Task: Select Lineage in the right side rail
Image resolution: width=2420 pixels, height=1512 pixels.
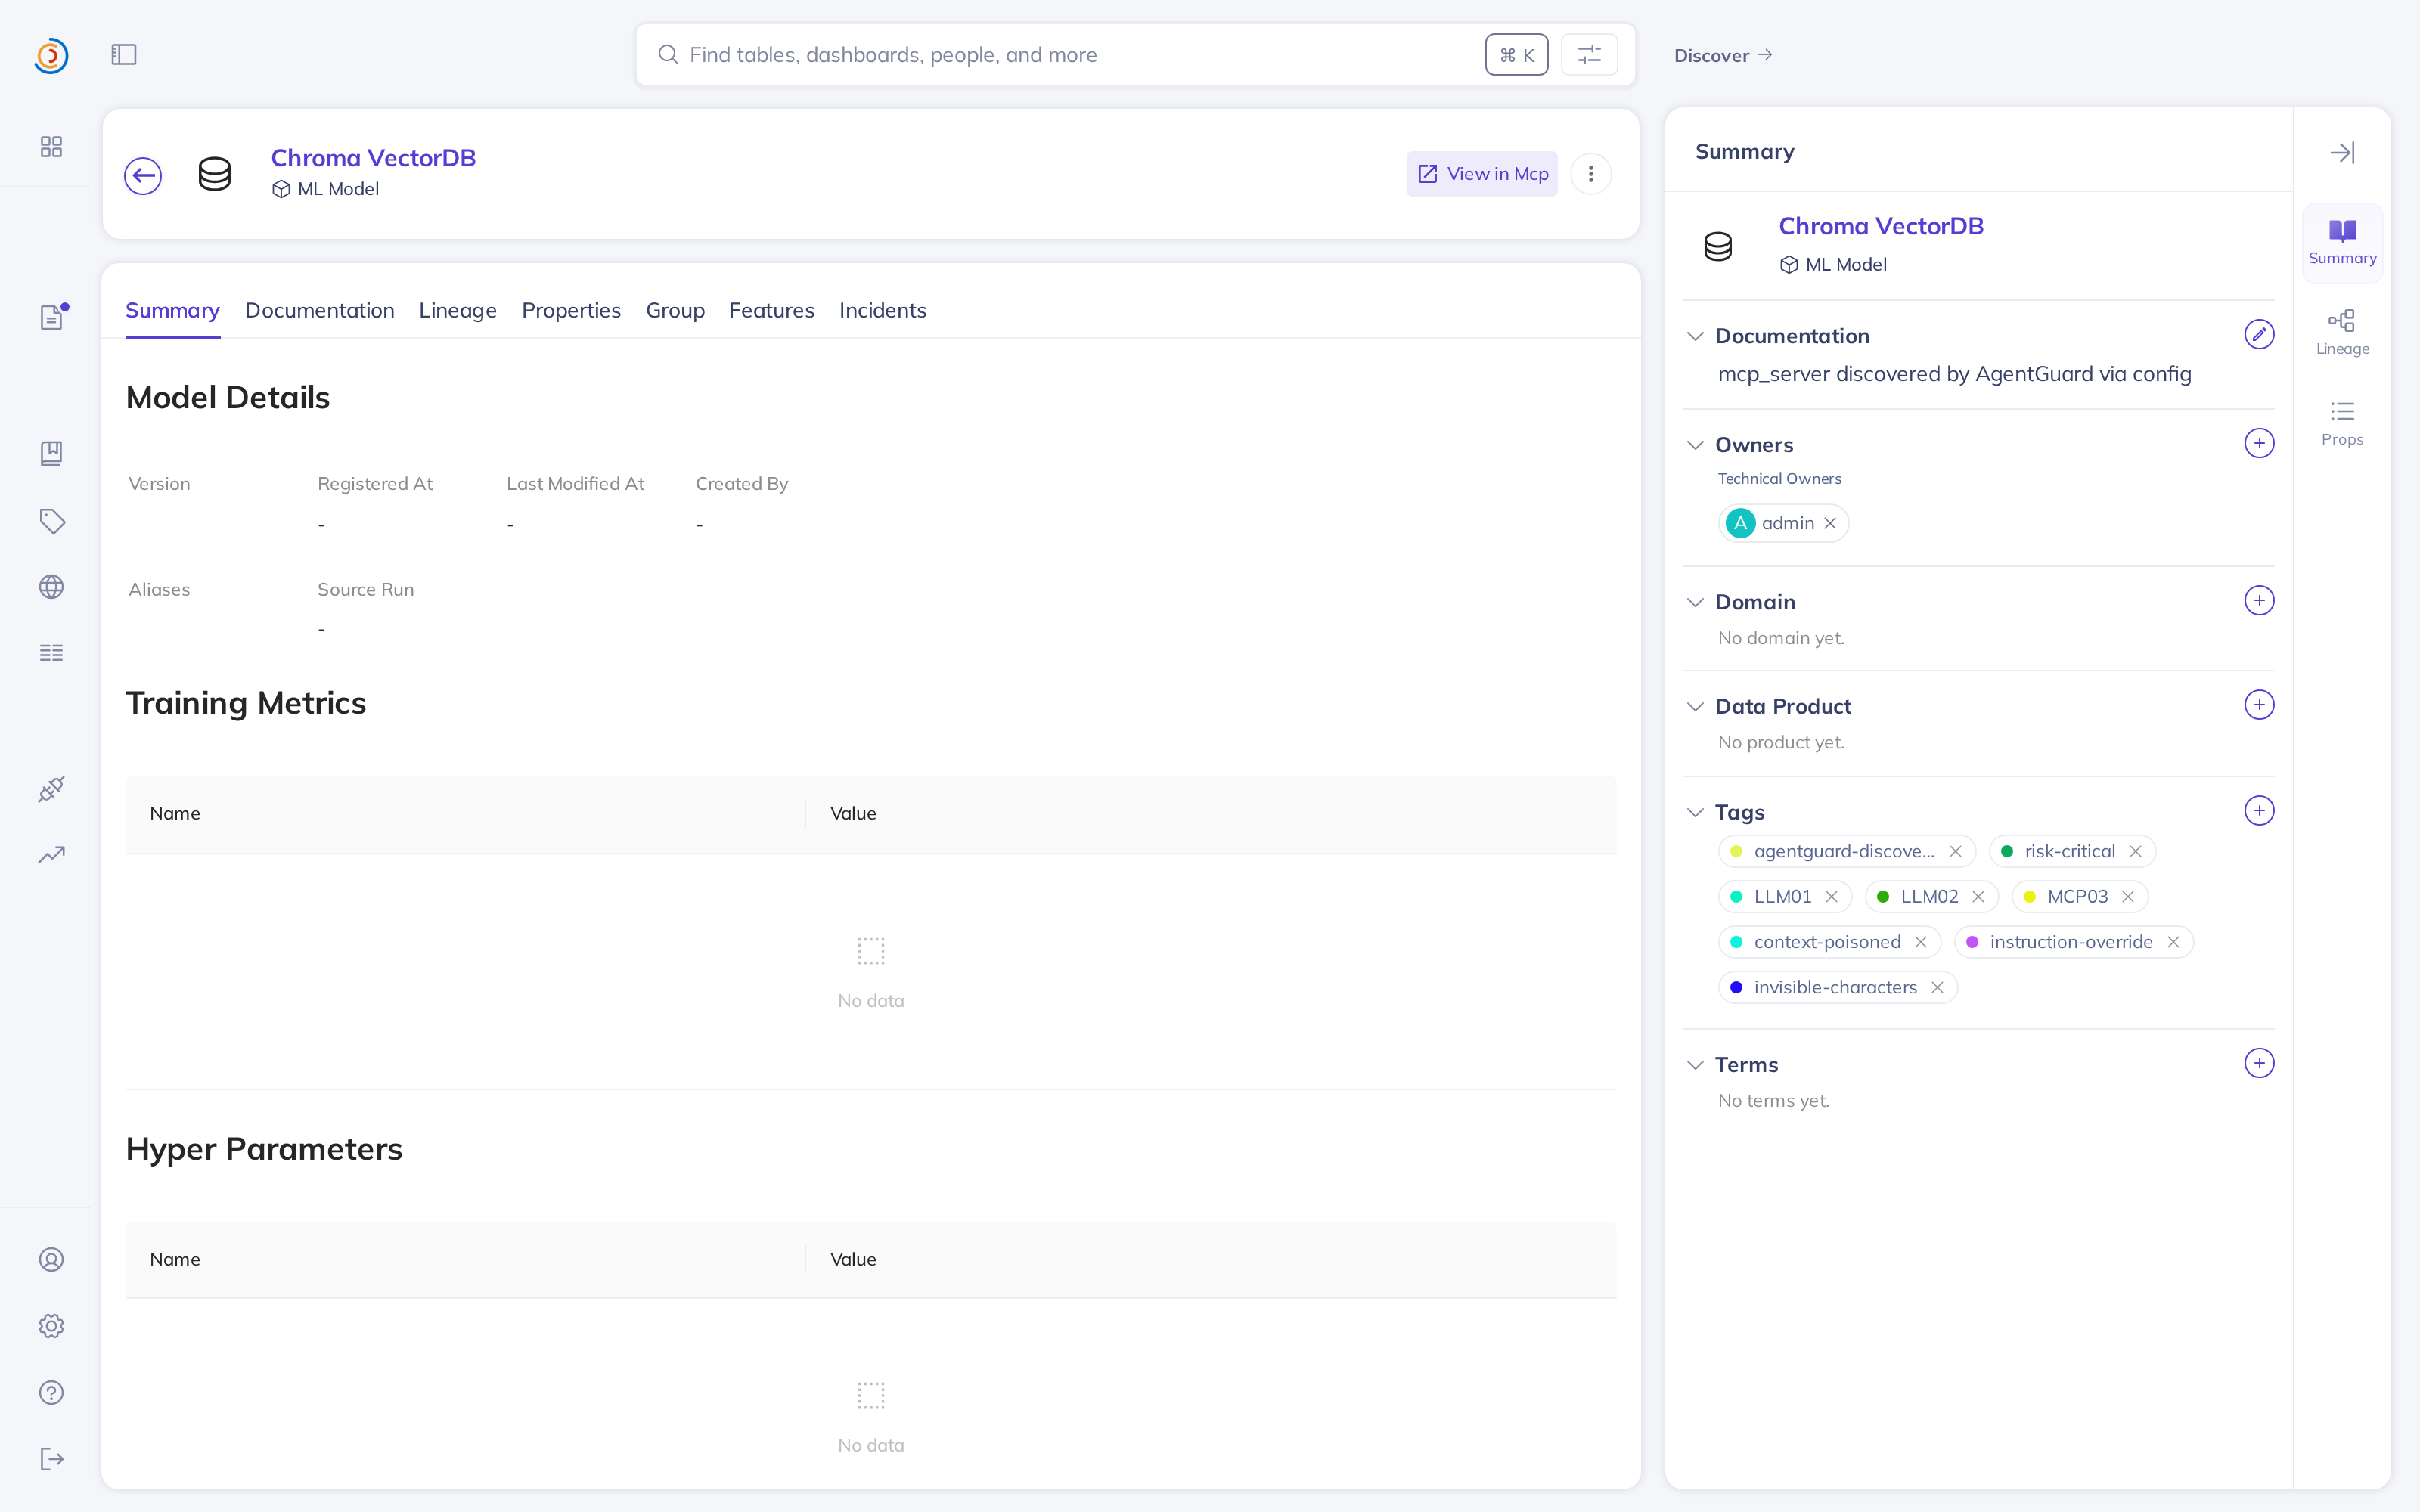Action: (x=2342, y=333)
